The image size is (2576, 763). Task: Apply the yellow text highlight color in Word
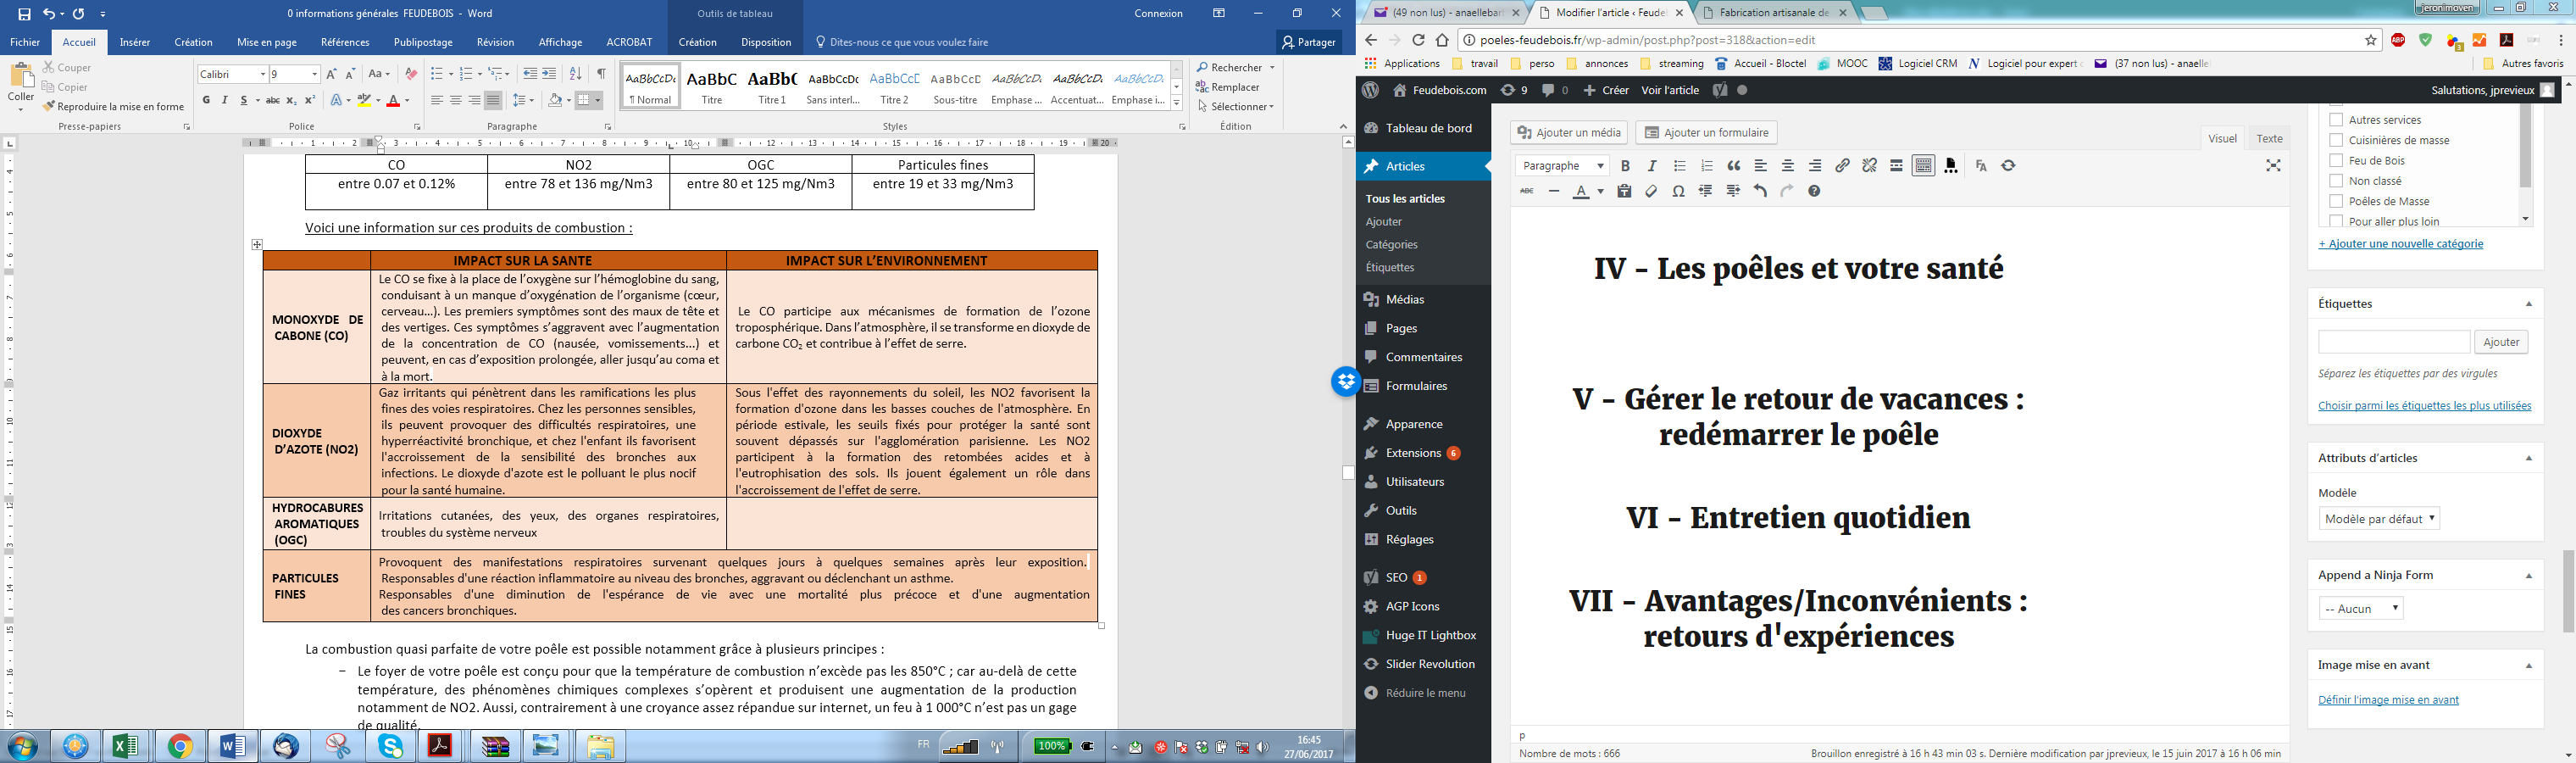click(x=364, y=100)
